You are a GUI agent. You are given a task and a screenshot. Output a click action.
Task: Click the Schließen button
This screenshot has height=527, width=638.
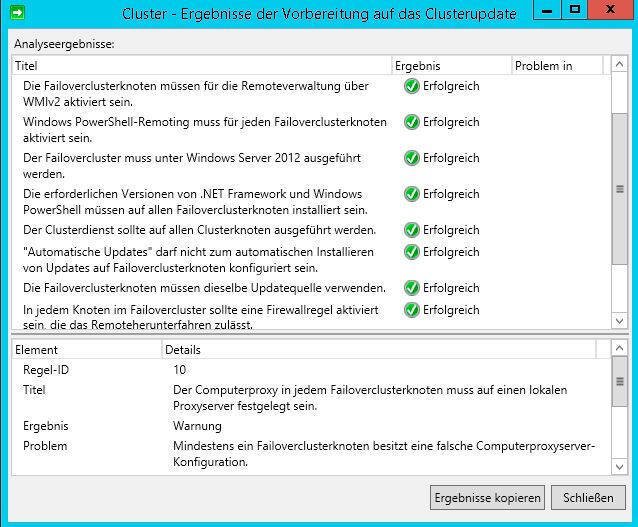tap(588, 498)
